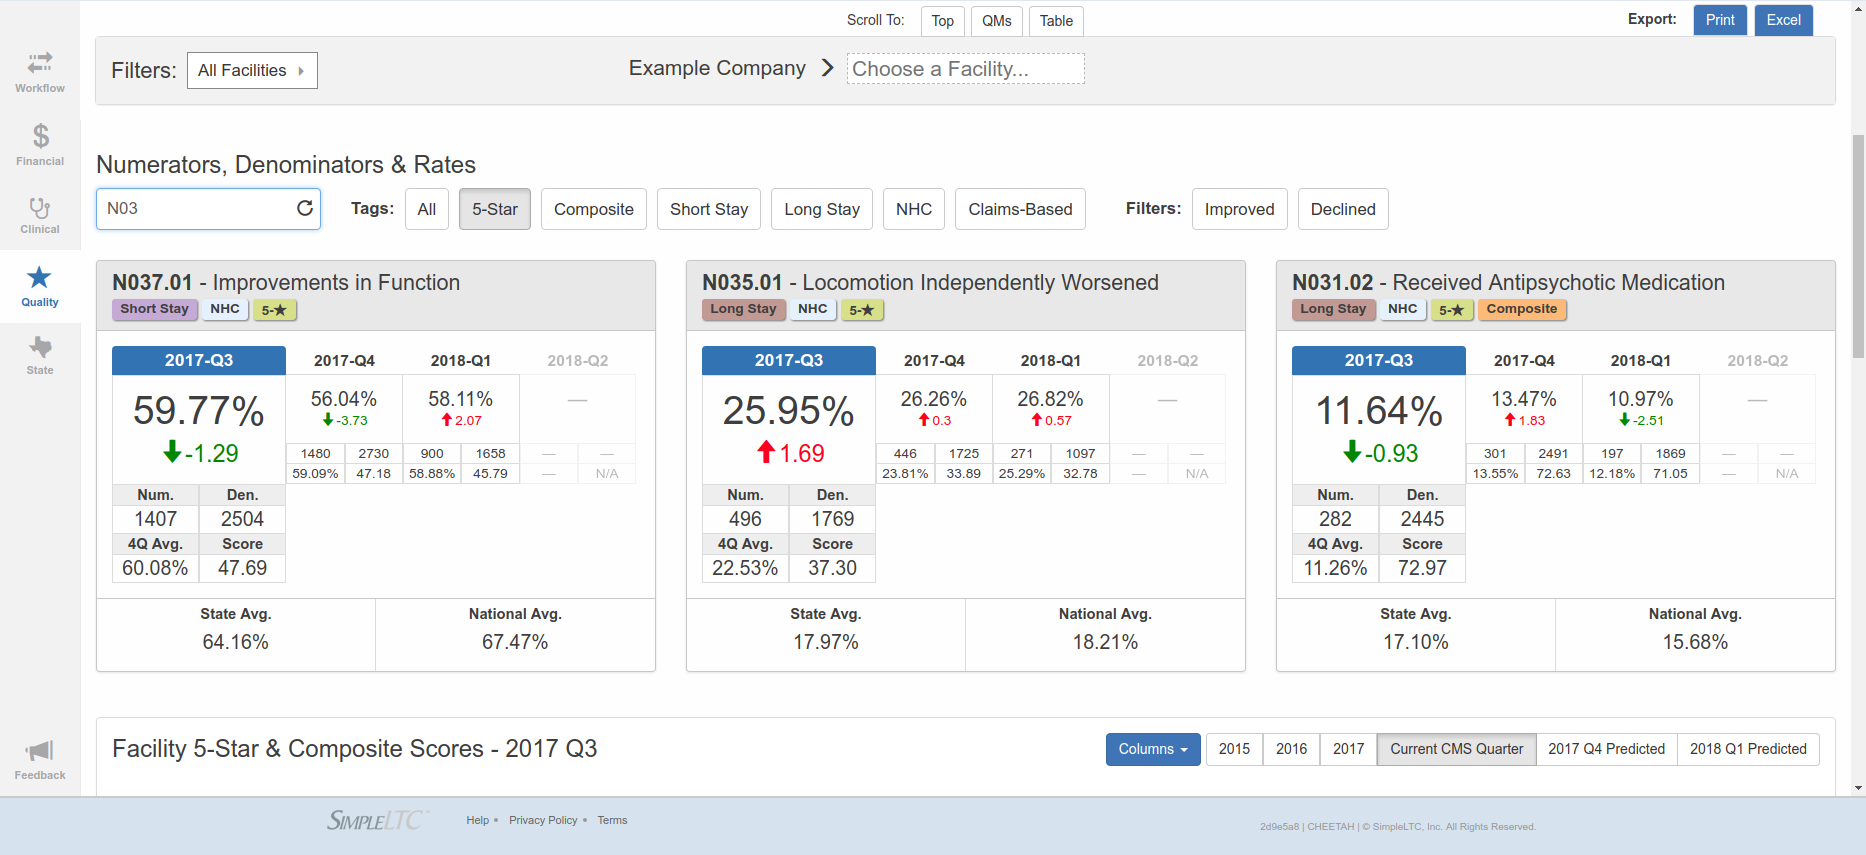This screenshot has width=1866, height=855.
Task: Open the Clinical stethoscope section
Action: 40,215
